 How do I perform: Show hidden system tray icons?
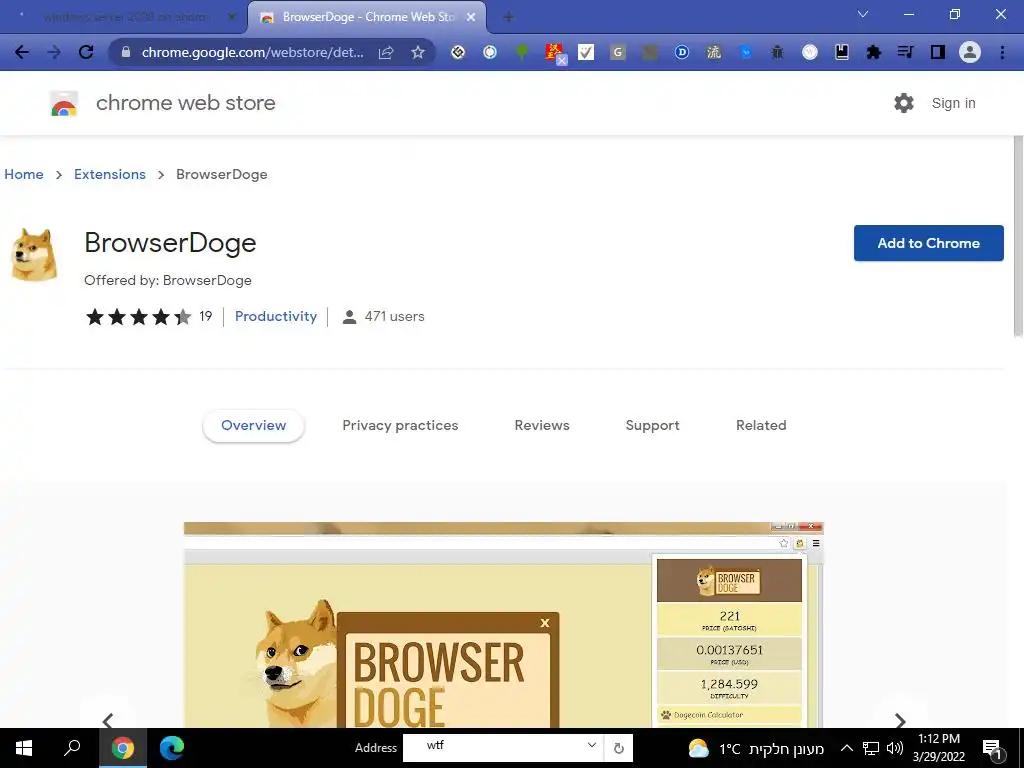click(847, 748)
